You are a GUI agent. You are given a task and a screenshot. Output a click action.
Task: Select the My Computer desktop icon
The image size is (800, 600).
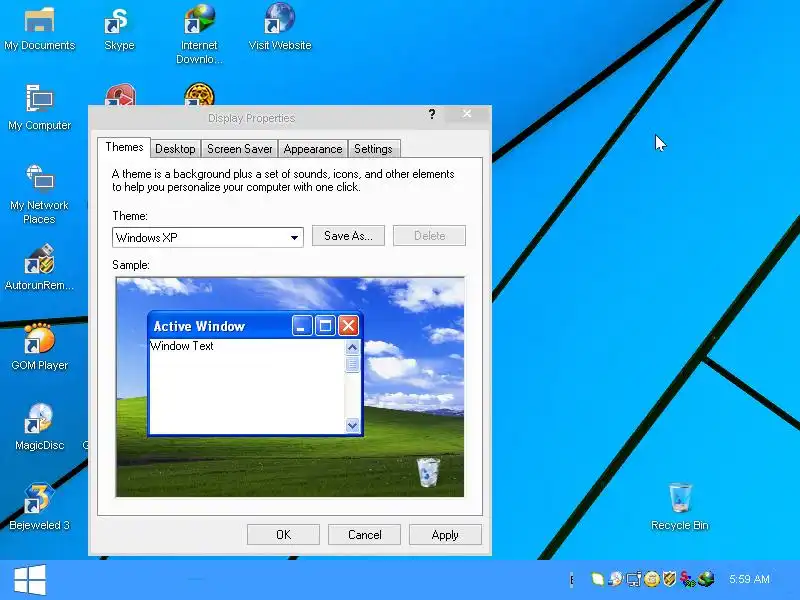pos(40,108)
